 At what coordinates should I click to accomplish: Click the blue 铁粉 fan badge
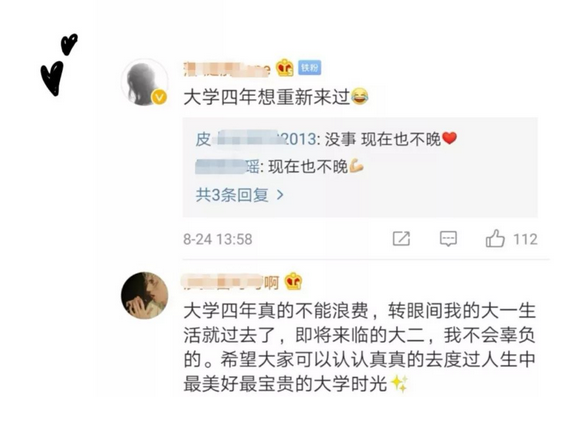[309, 68]
